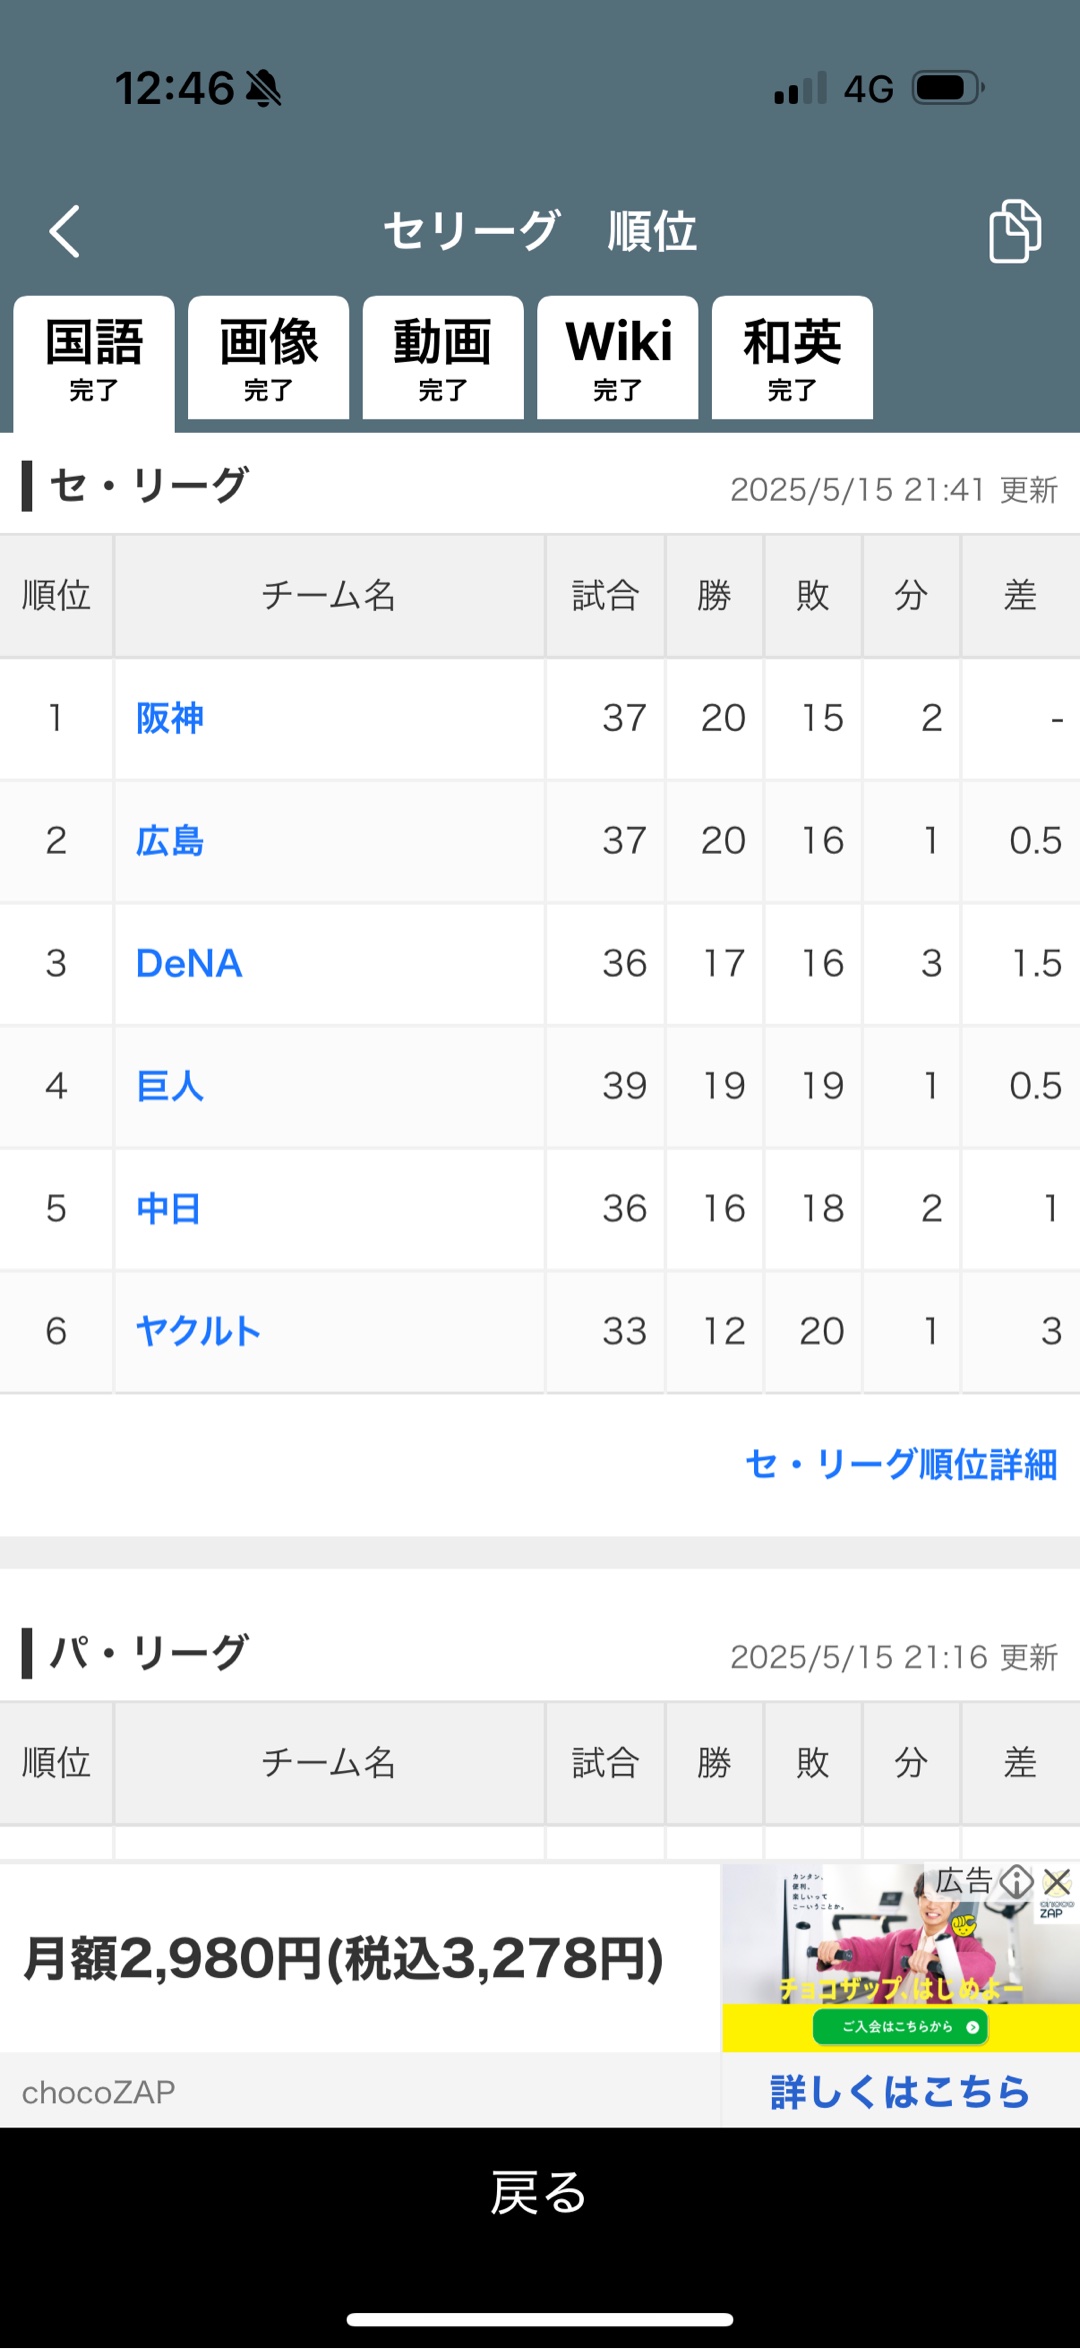This screenshot has height=2349, width=1080.
Task: Tap the copy pages icon in header
Action: pos(1014,231)
